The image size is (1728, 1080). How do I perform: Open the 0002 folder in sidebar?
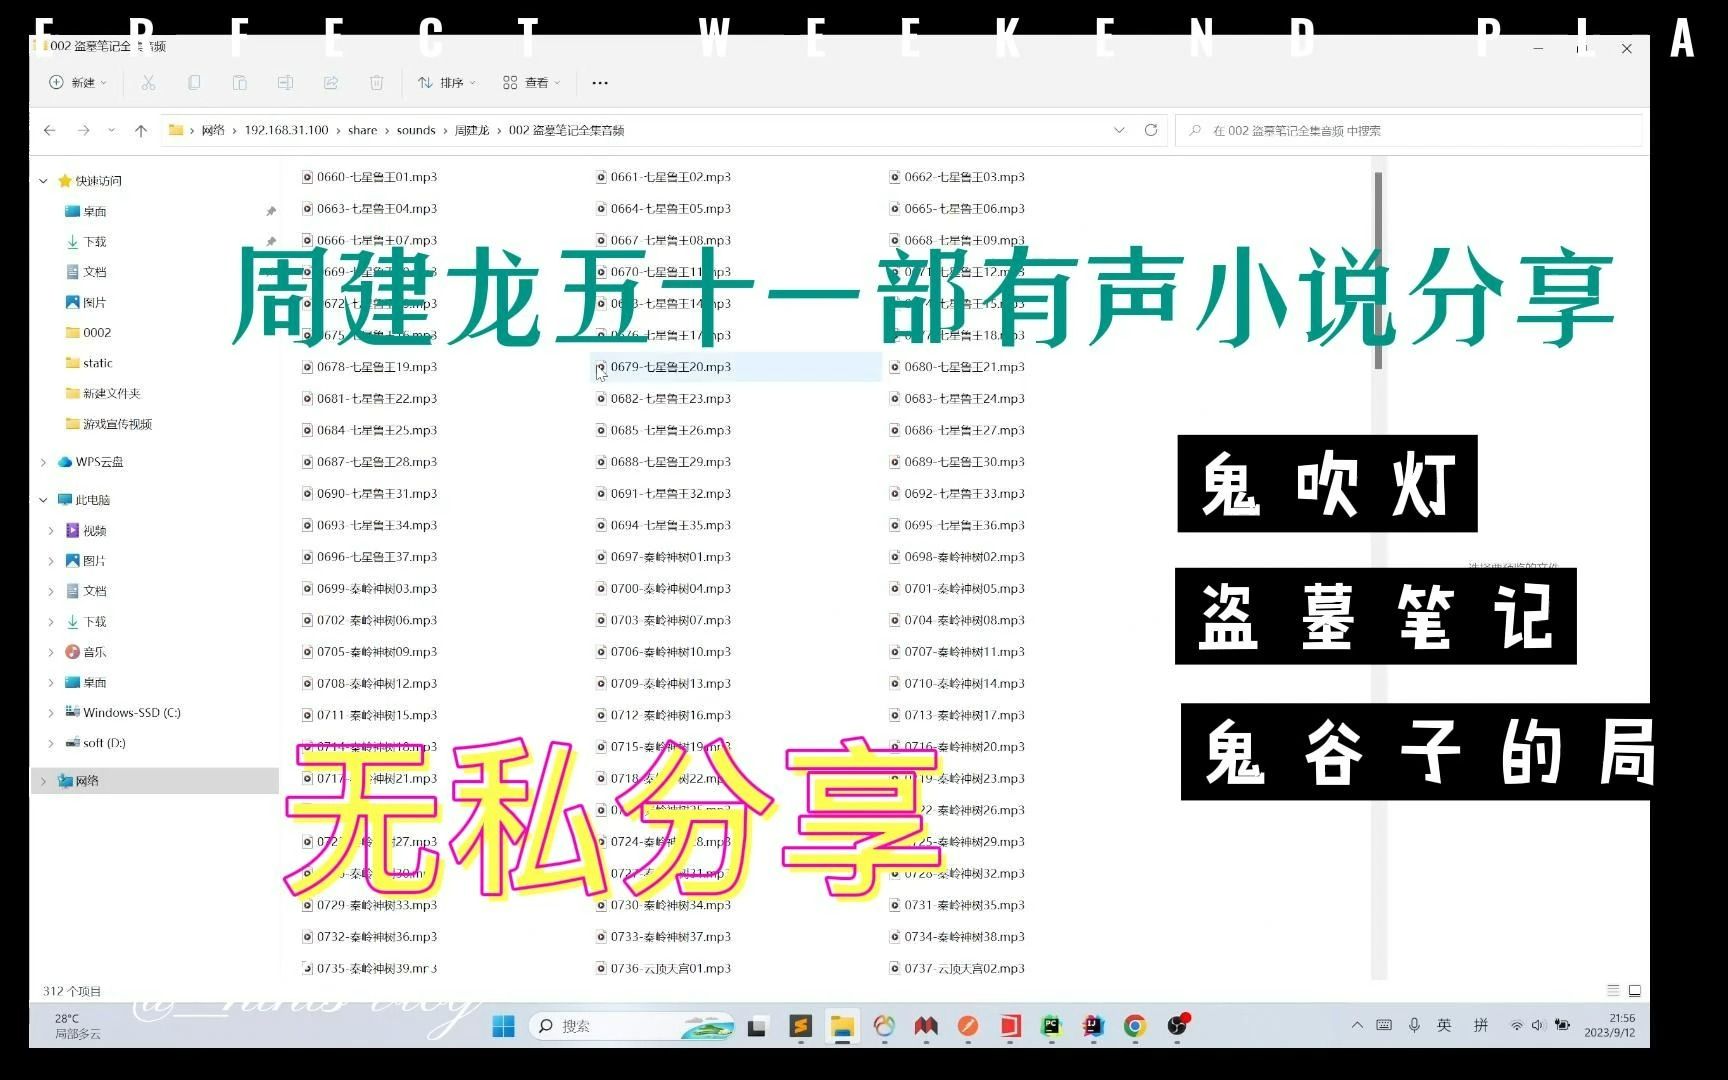point(96,333)
